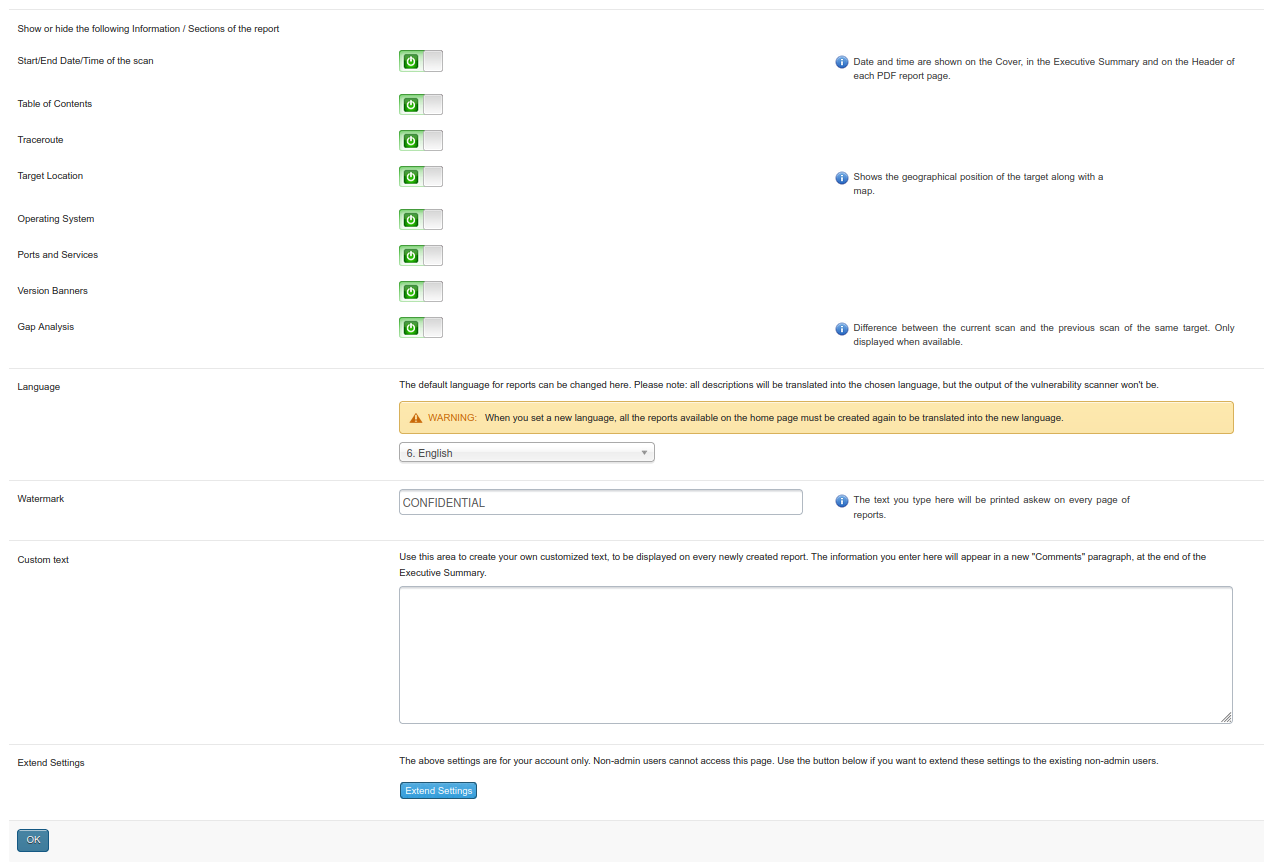The height and width of the screenshot is (862, 1264).
Task: Click the warning triangle icon in language notice
Action: 416,418
